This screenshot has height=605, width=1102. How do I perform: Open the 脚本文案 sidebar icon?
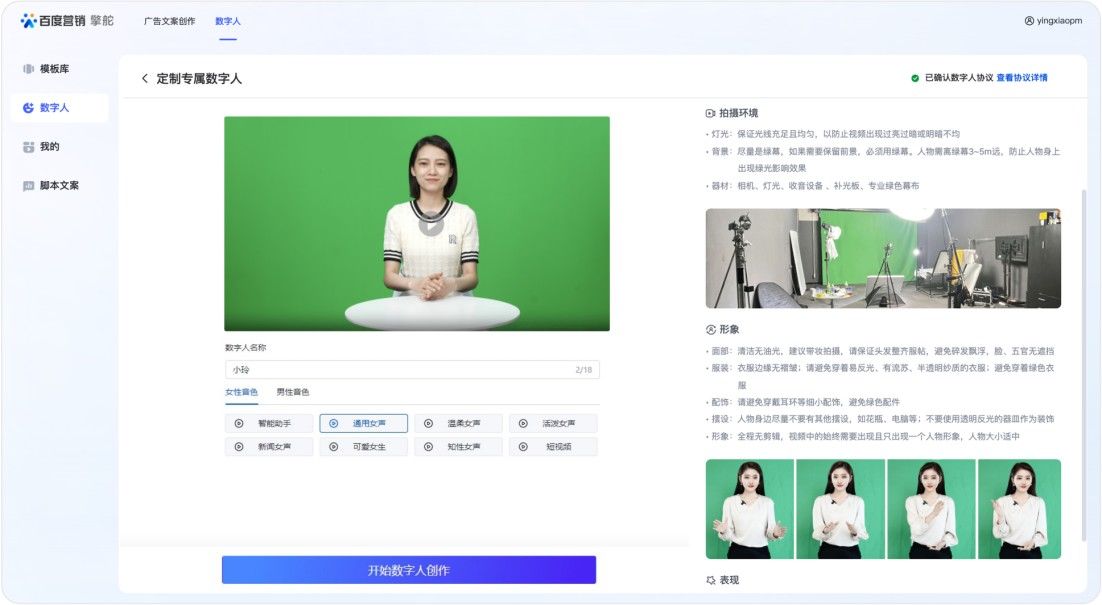click(28, 186)
